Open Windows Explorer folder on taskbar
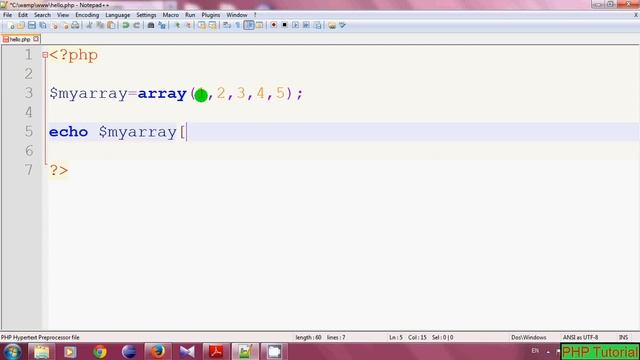 [41, 351]
